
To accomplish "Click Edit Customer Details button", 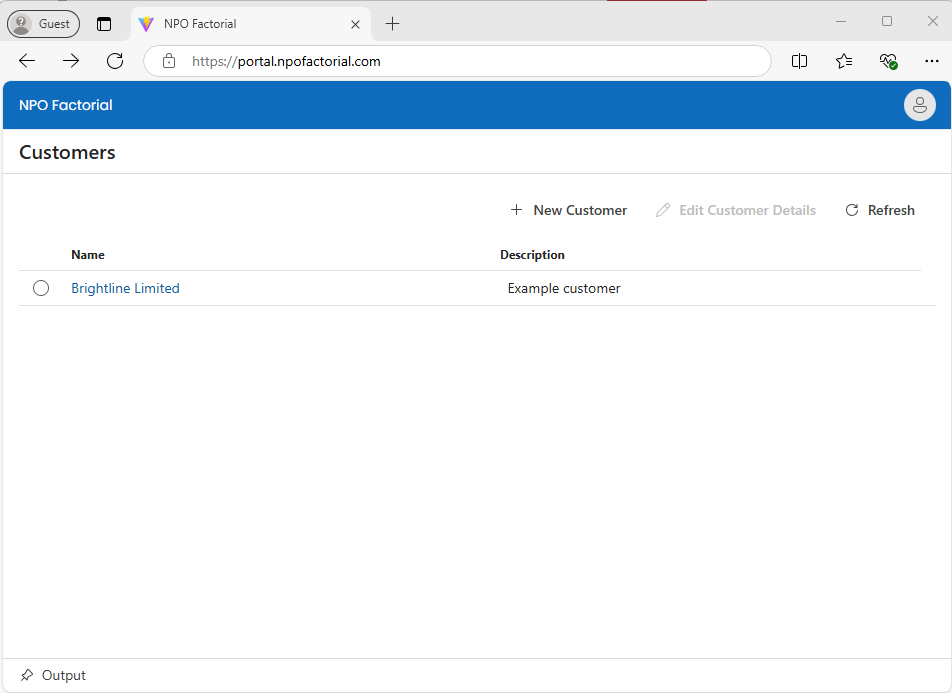I will (x=735, y=210).
